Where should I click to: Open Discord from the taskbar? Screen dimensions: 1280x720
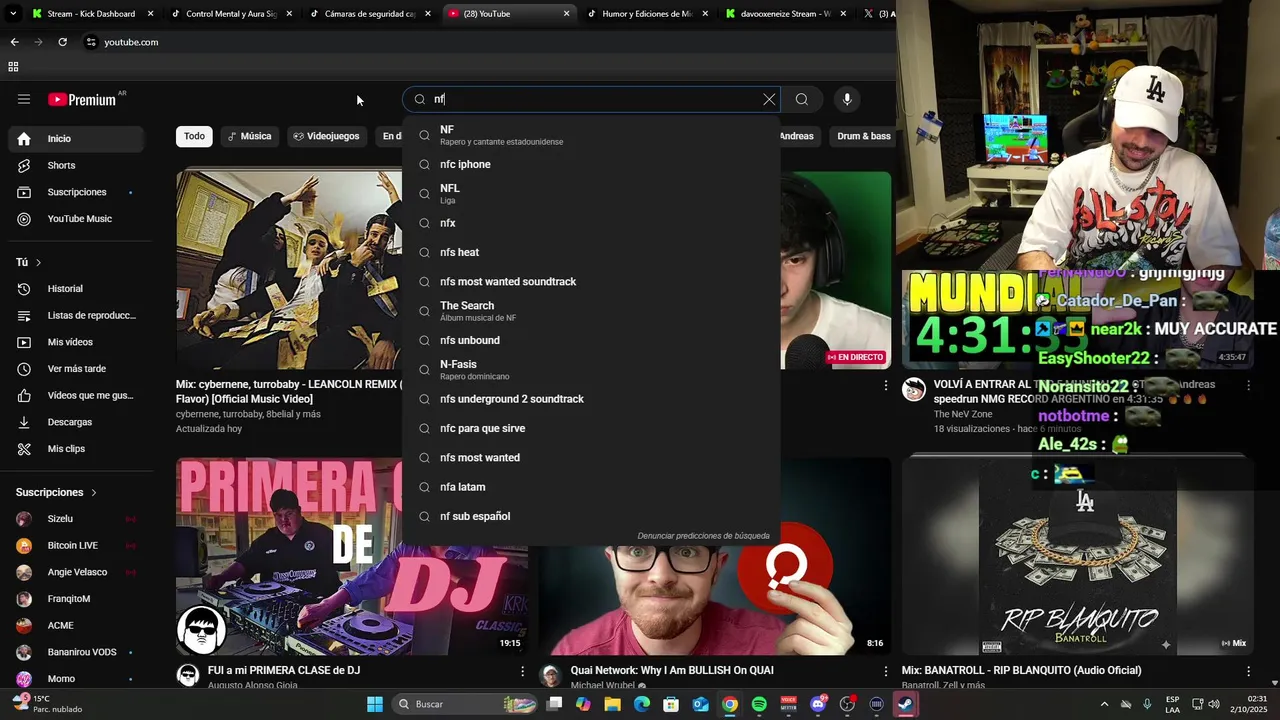818,704
